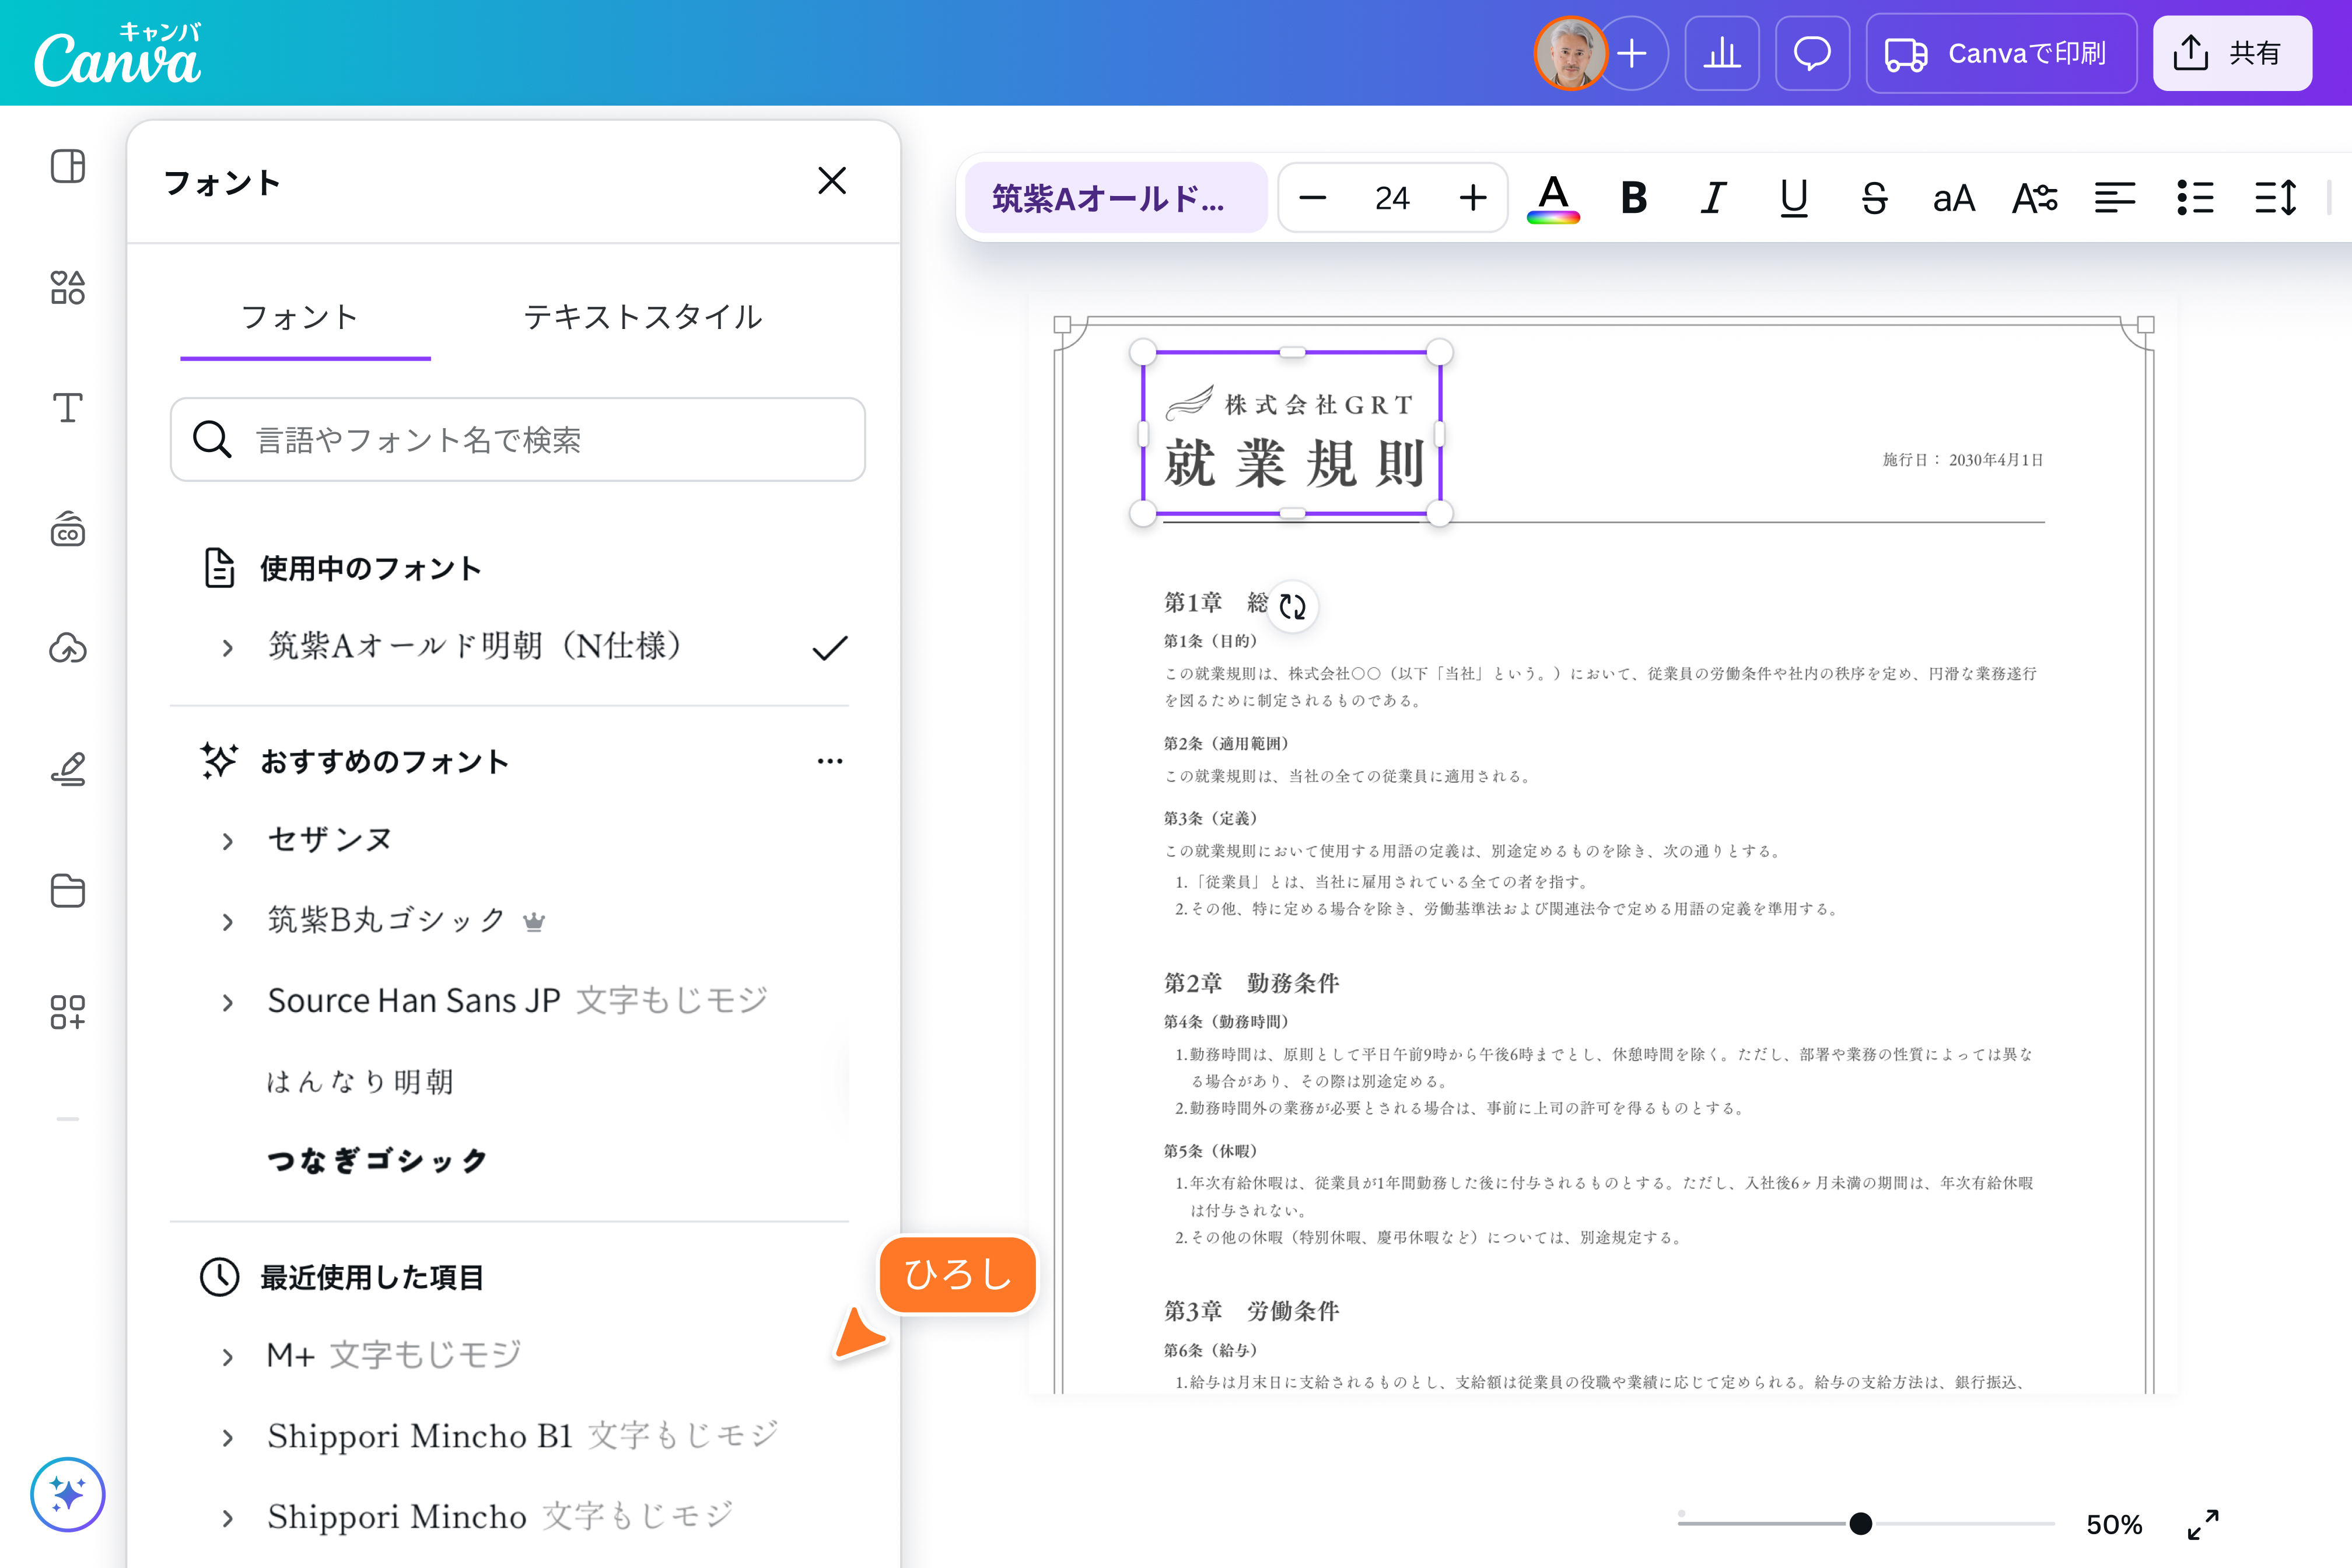Toggle strikethrough formatting
Screen dimensions: 2352x1568
click(1874, 198)
